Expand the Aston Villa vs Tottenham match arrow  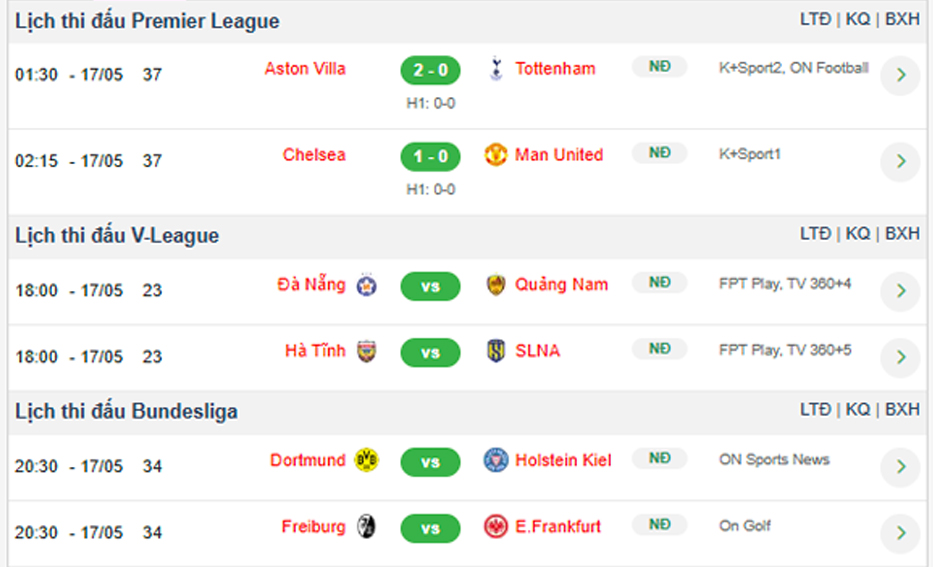[900, 75]
